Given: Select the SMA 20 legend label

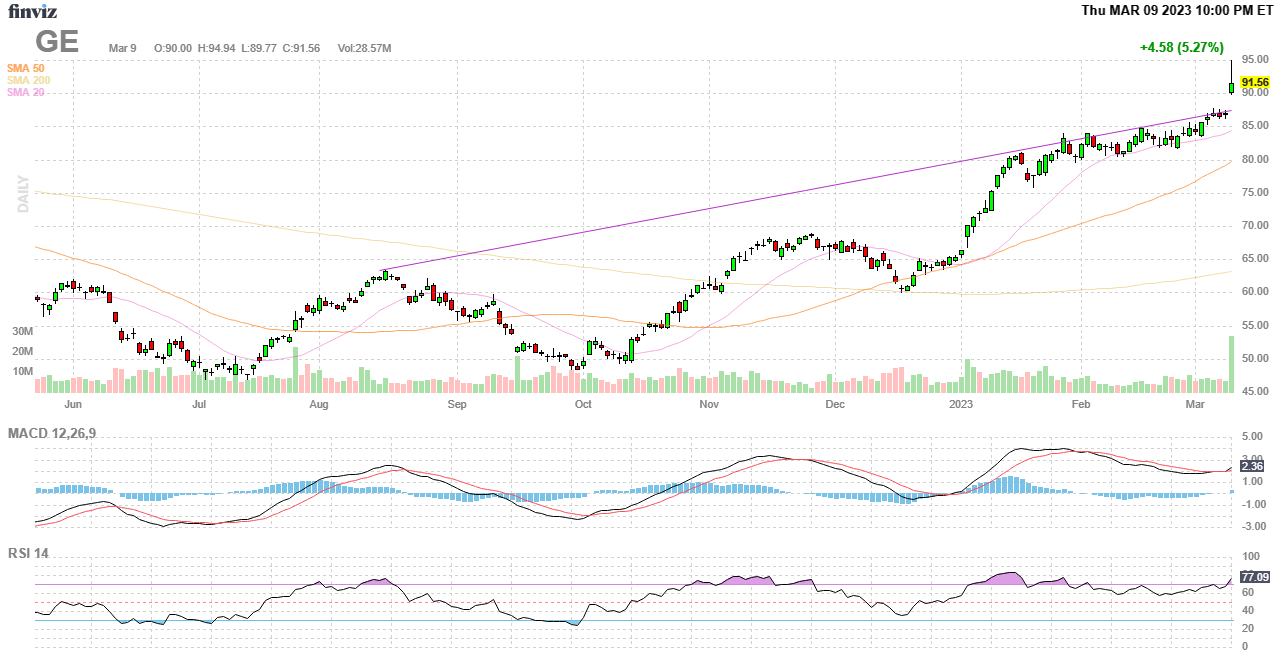Looking at the screenshot, I should 25,92.
